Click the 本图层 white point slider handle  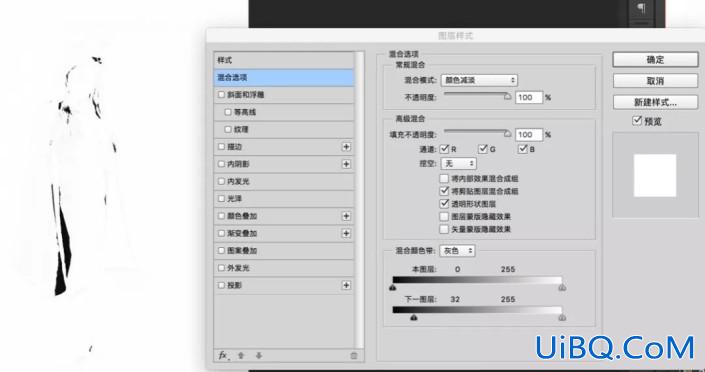562,287
